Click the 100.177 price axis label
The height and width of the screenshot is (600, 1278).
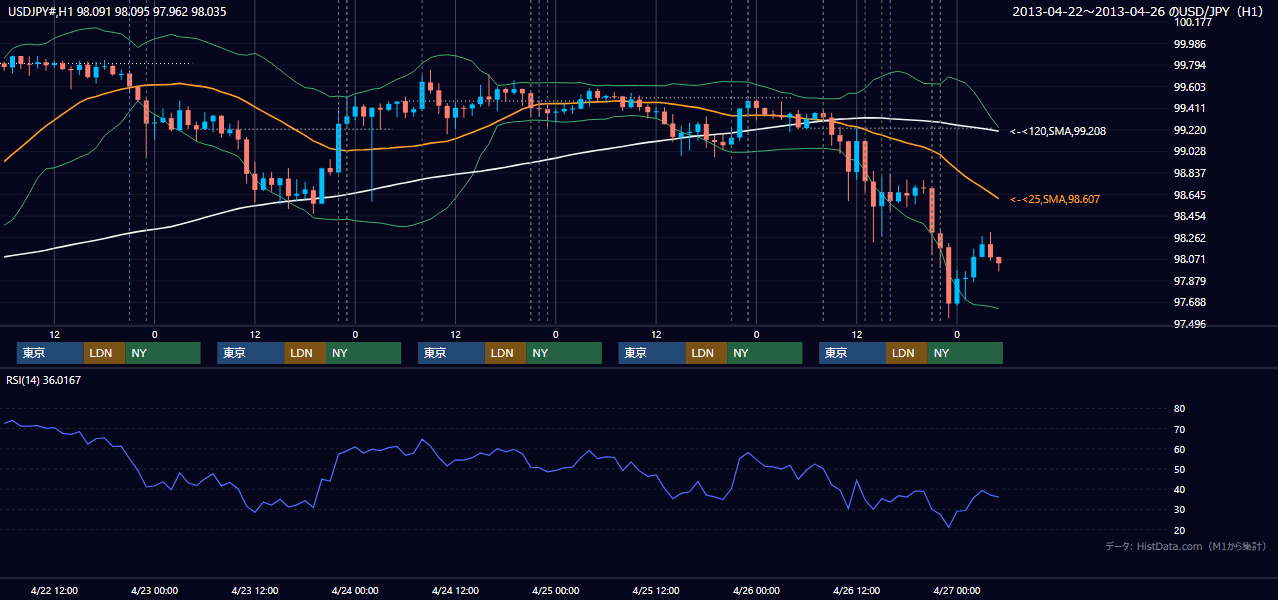click(1192, 22)
